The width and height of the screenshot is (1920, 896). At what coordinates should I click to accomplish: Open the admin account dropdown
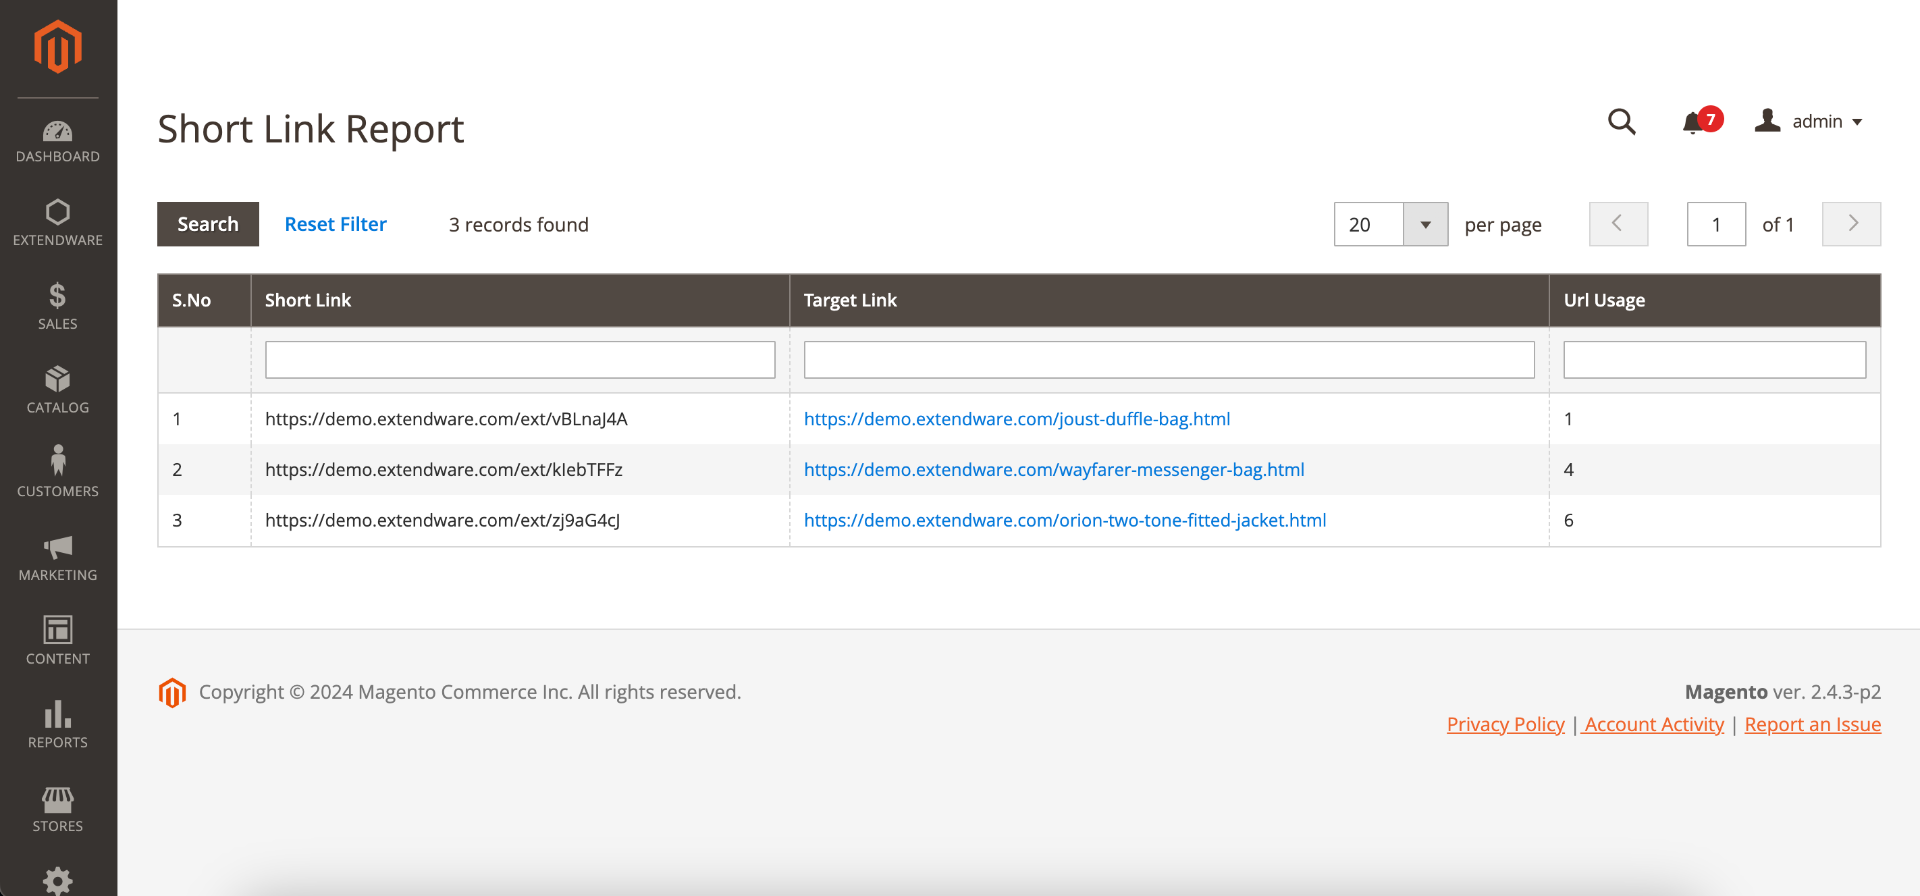click(x=1810, y=121)
